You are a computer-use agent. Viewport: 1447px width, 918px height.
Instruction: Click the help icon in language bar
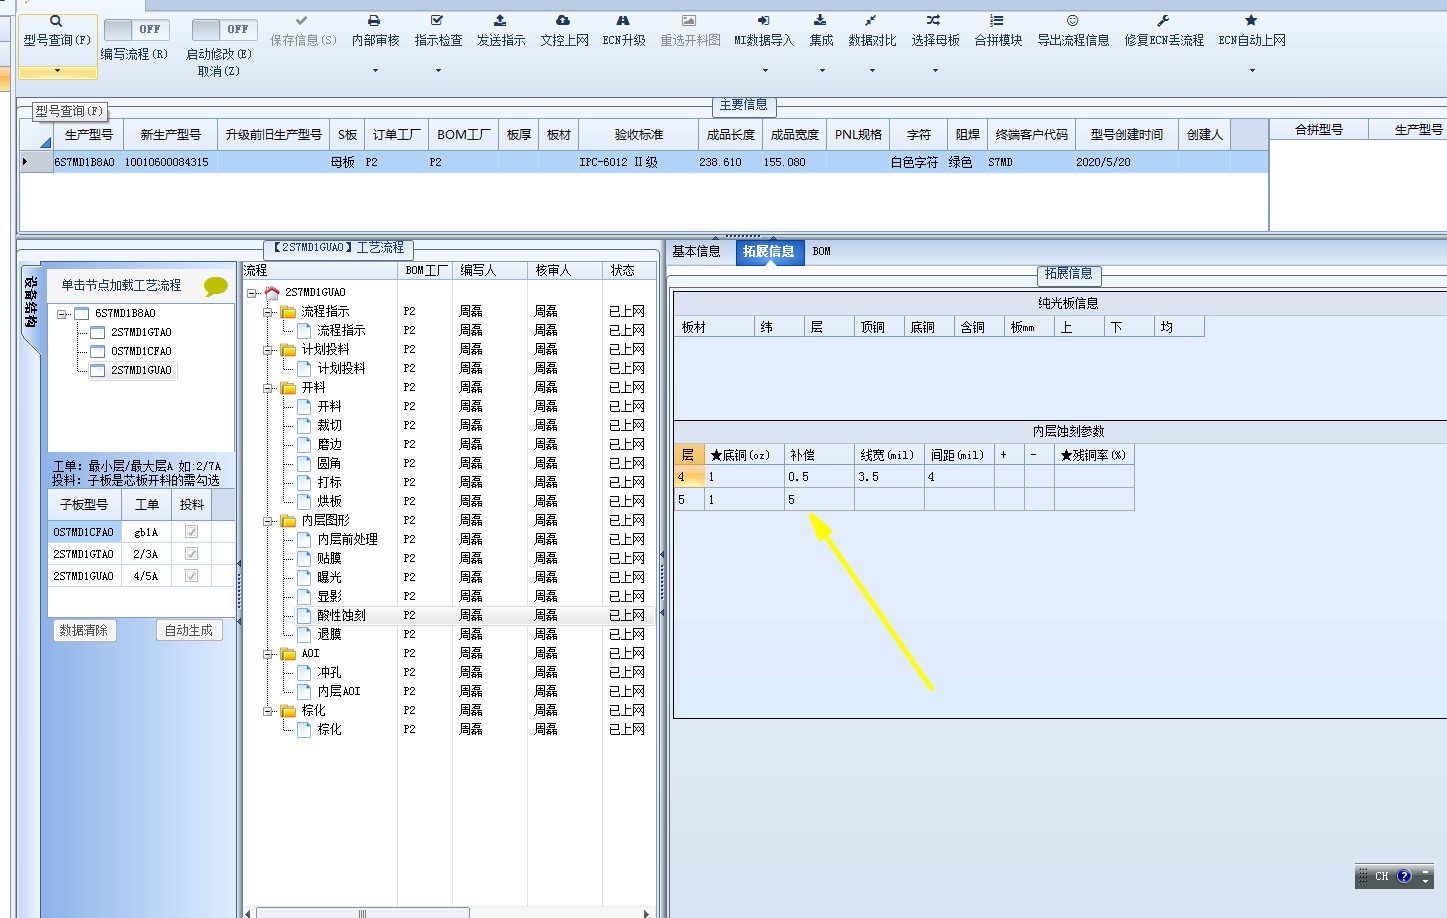1404,876
